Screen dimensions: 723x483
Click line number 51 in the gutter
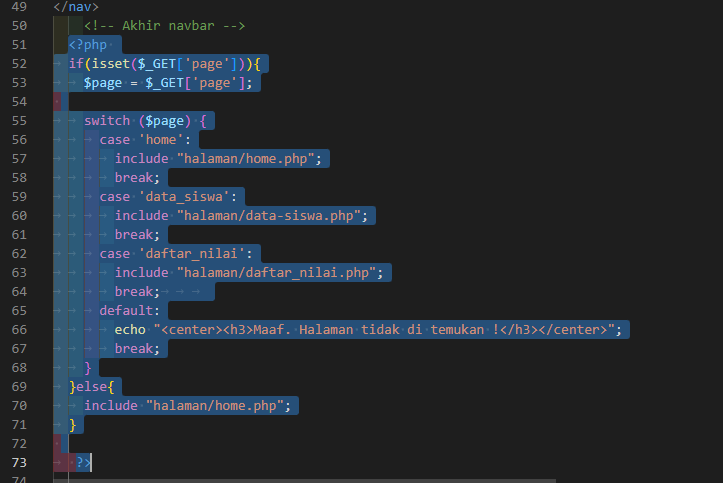click(19, 45)
